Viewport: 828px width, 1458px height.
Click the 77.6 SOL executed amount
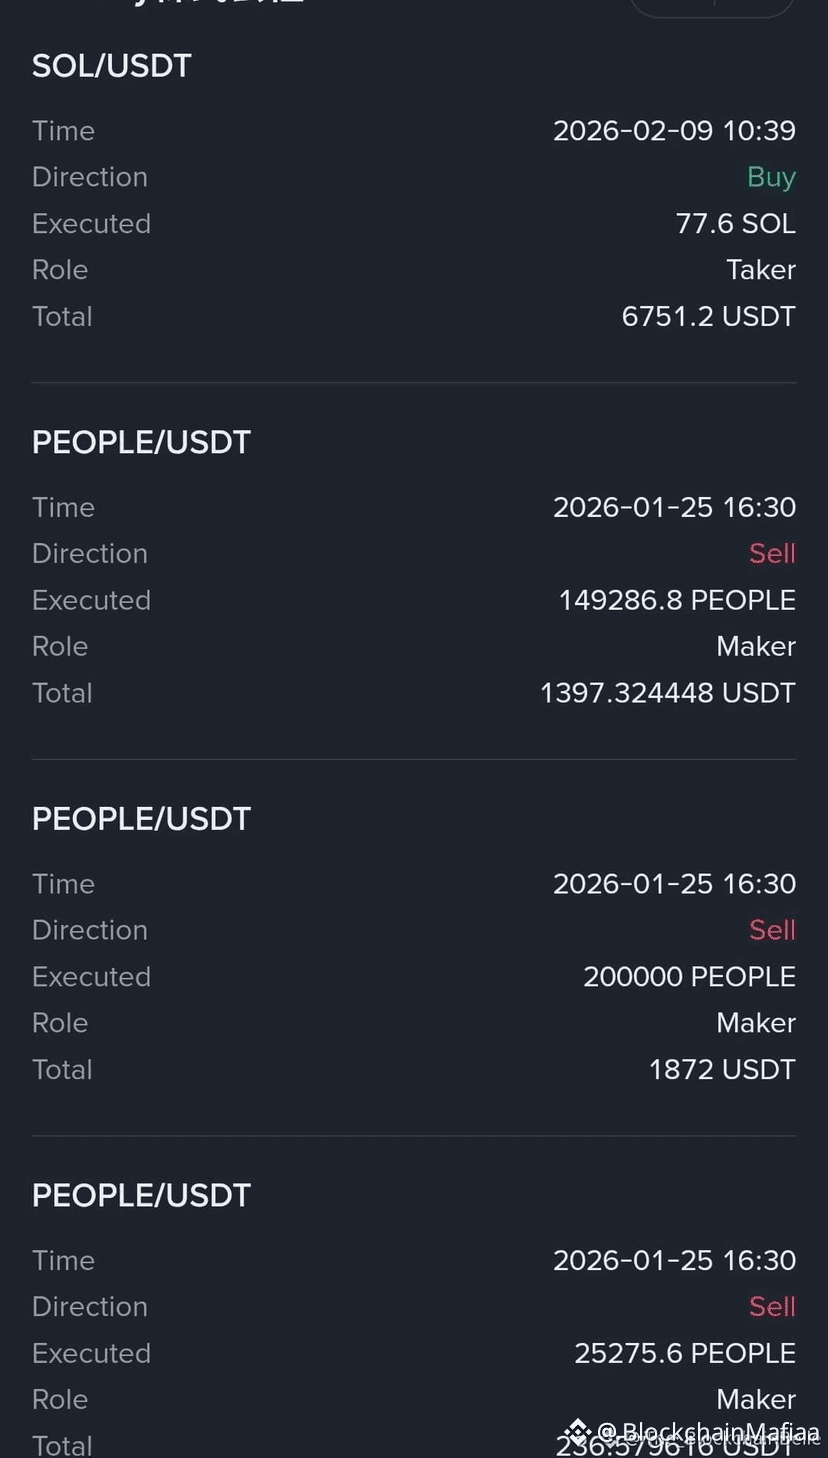735,224
